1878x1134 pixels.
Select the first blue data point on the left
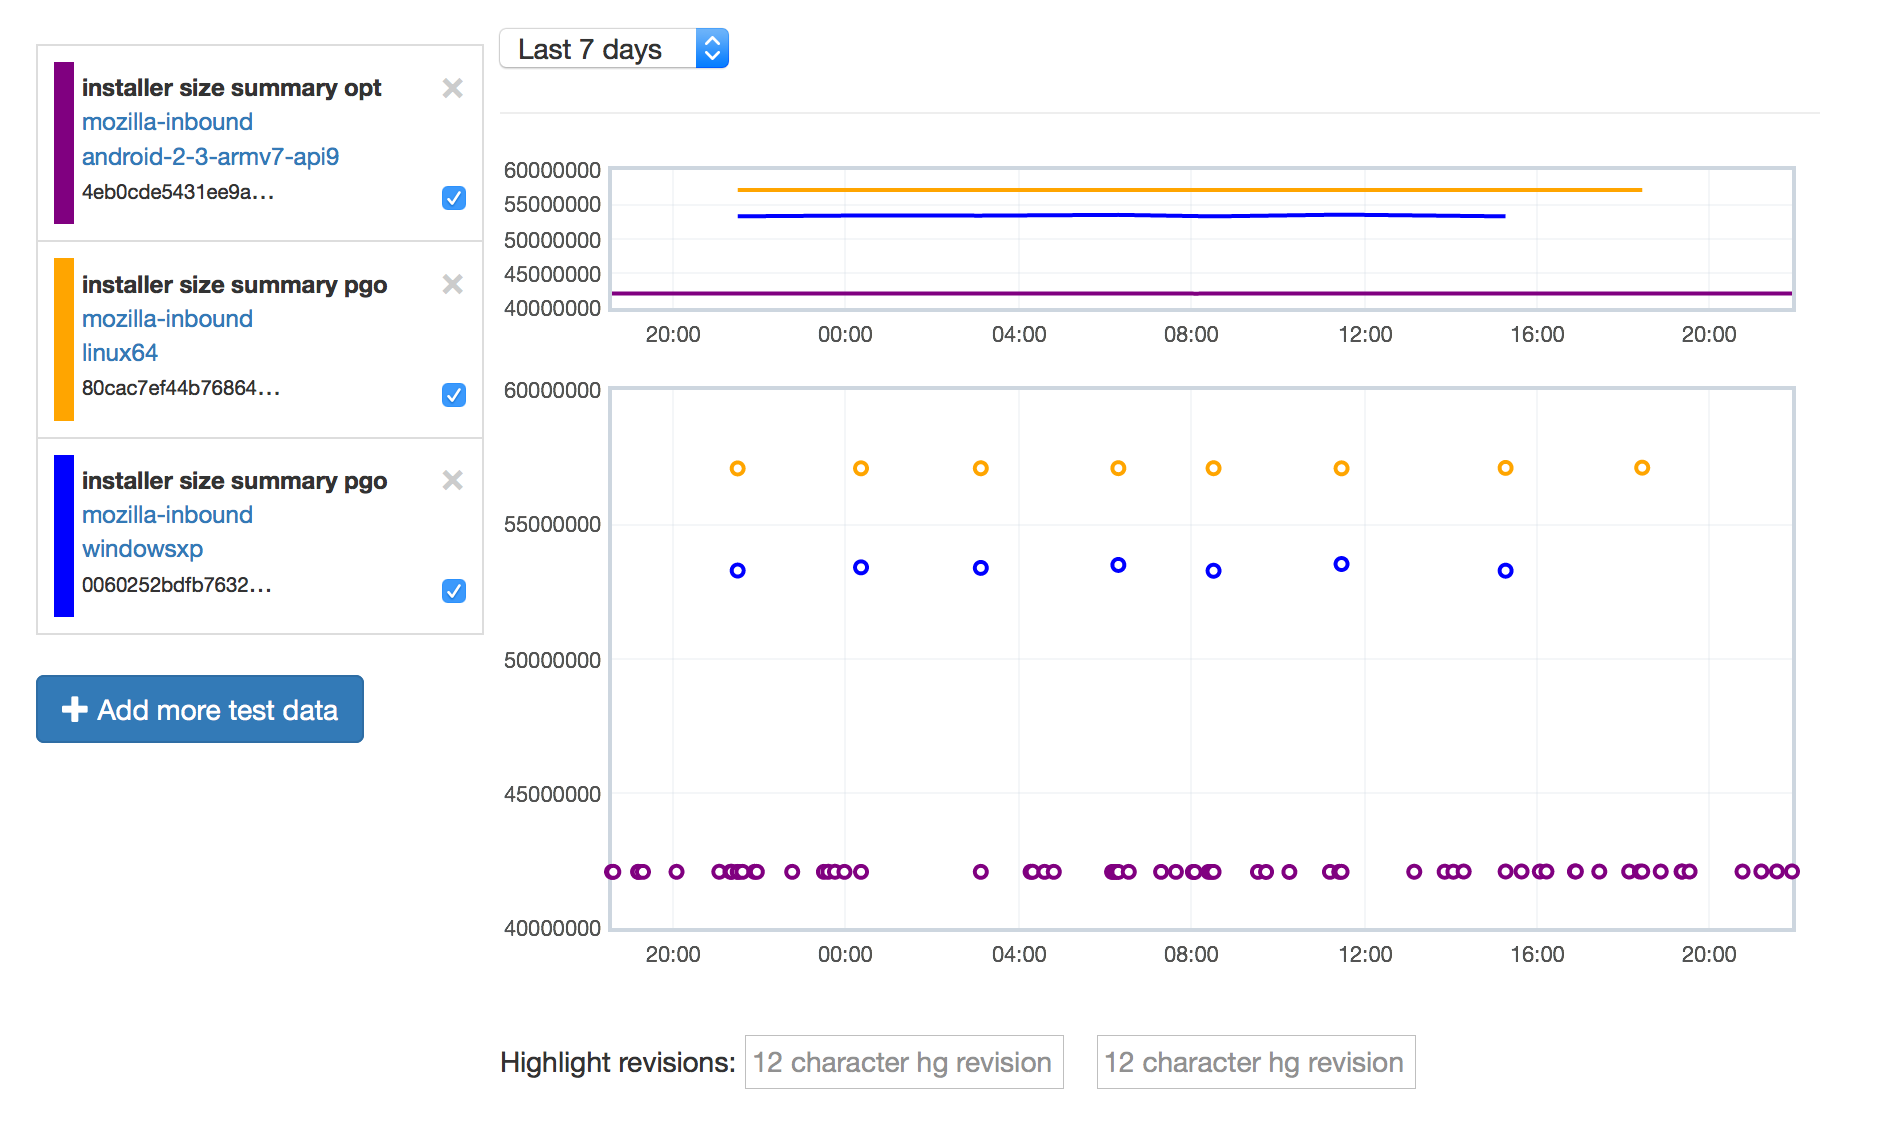coord(737,571)
